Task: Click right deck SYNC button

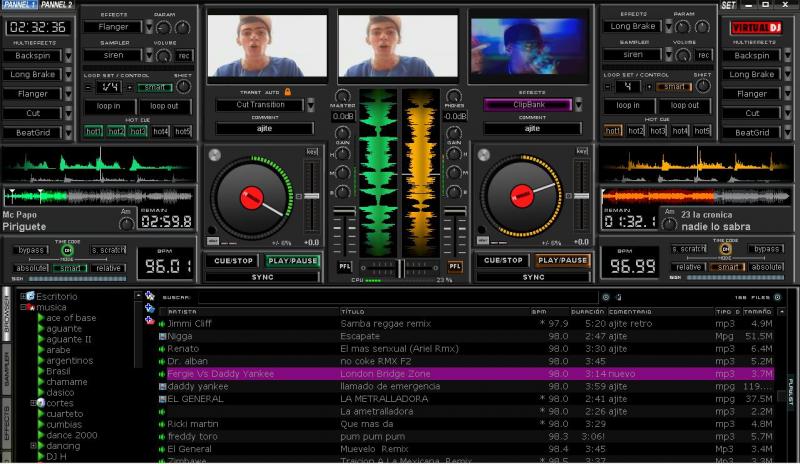Action: tap(533, 277)
